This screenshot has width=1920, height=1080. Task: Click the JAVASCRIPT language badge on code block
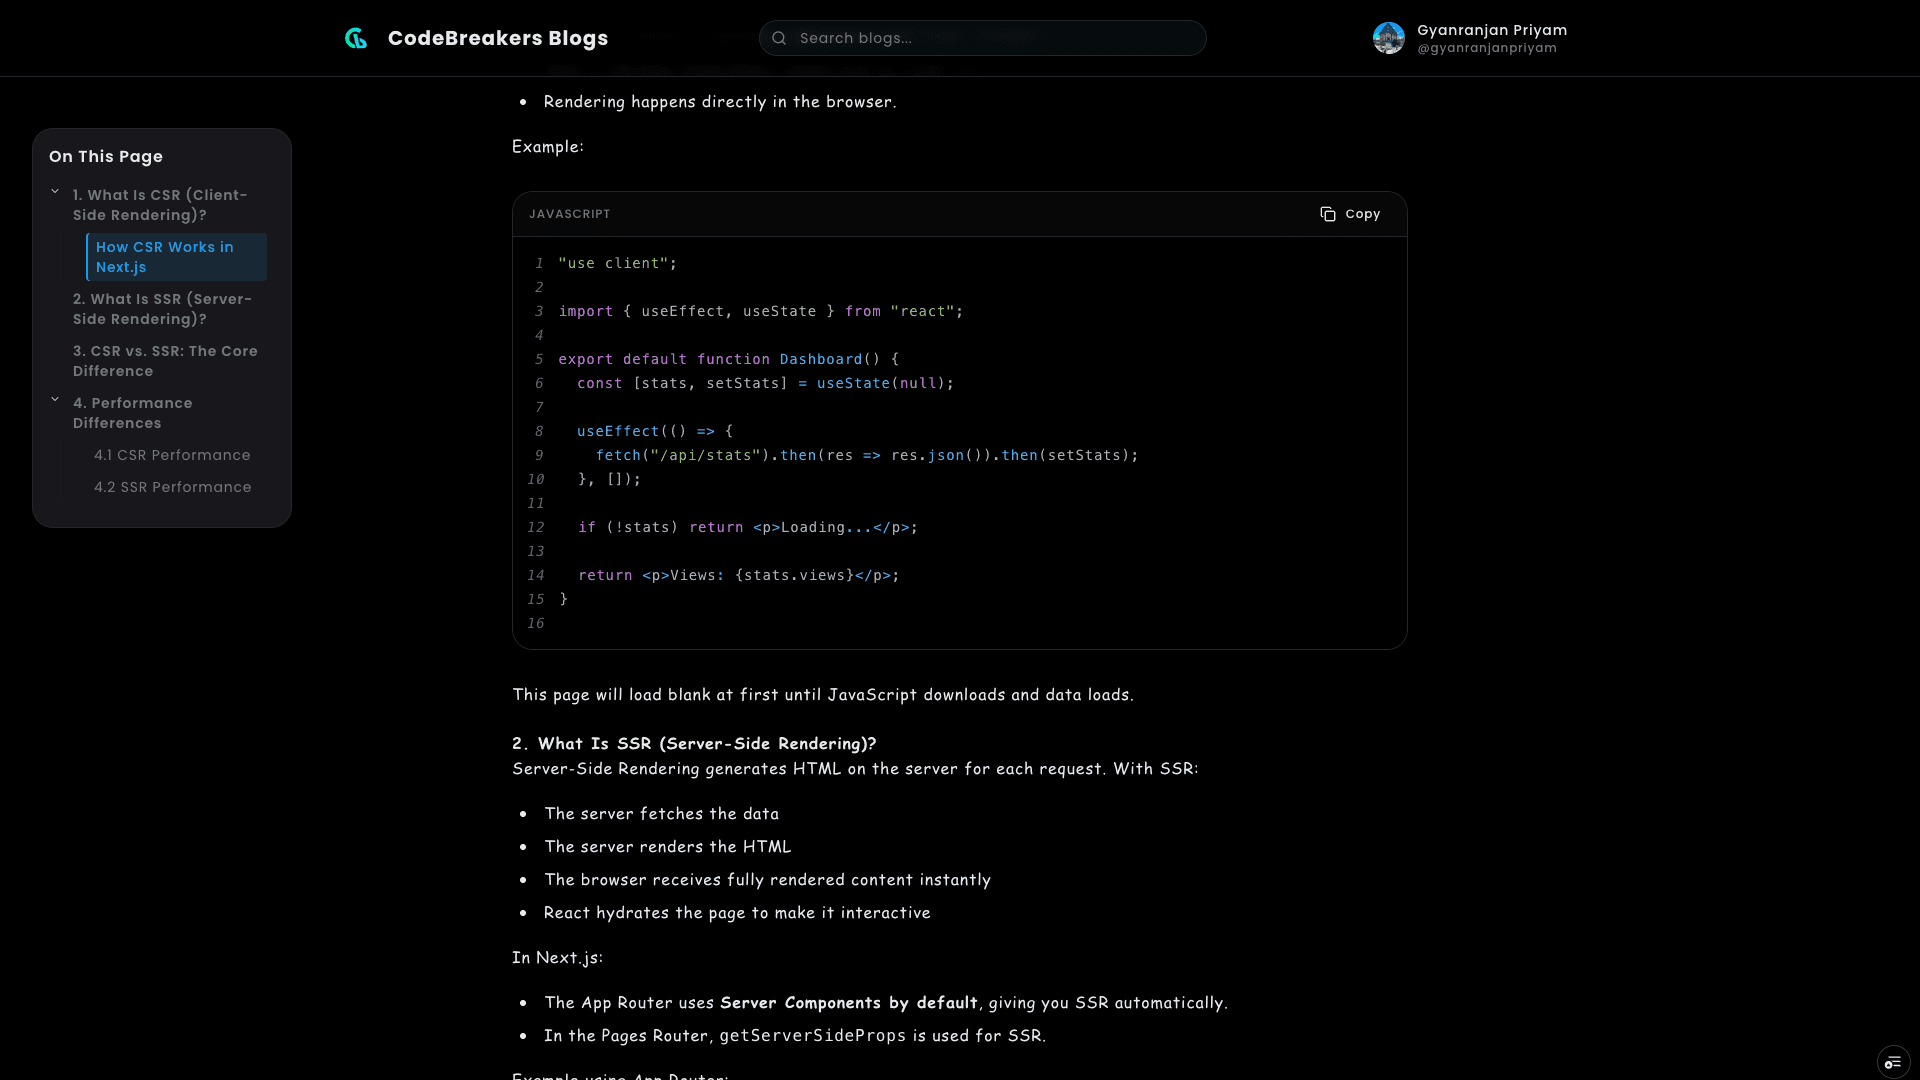point(570,213)
